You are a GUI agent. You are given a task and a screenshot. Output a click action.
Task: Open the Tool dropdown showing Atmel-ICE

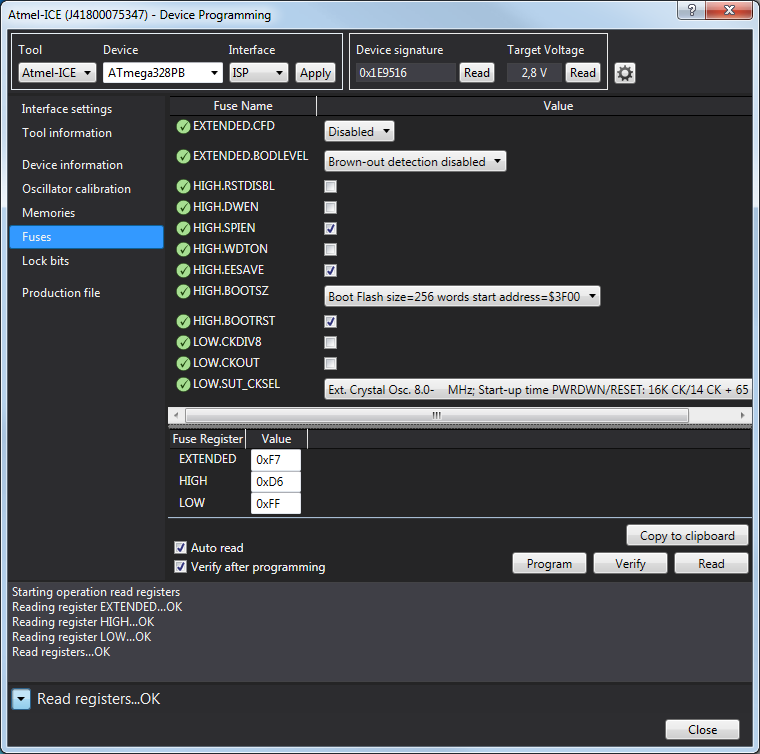click(x=57, y=73)
